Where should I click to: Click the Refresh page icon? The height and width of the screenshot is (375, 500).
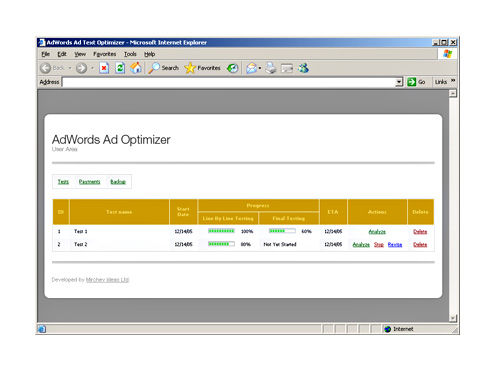coord(120,68)
